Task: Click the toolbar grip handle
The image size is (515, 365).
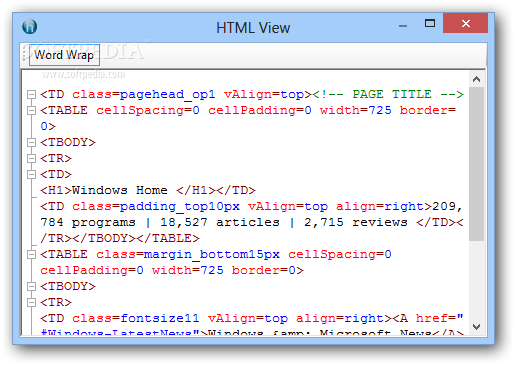Action: (25, 55)
